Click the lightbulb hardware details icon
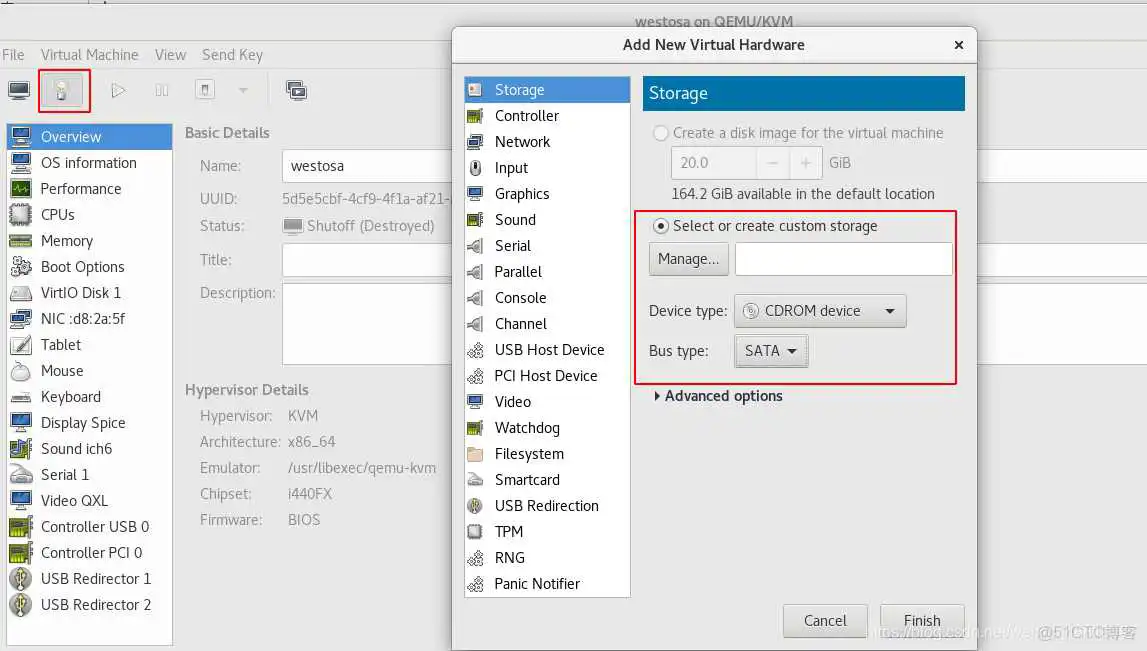The width and height of the screenshot is (1147, 651). coord(63,91)
